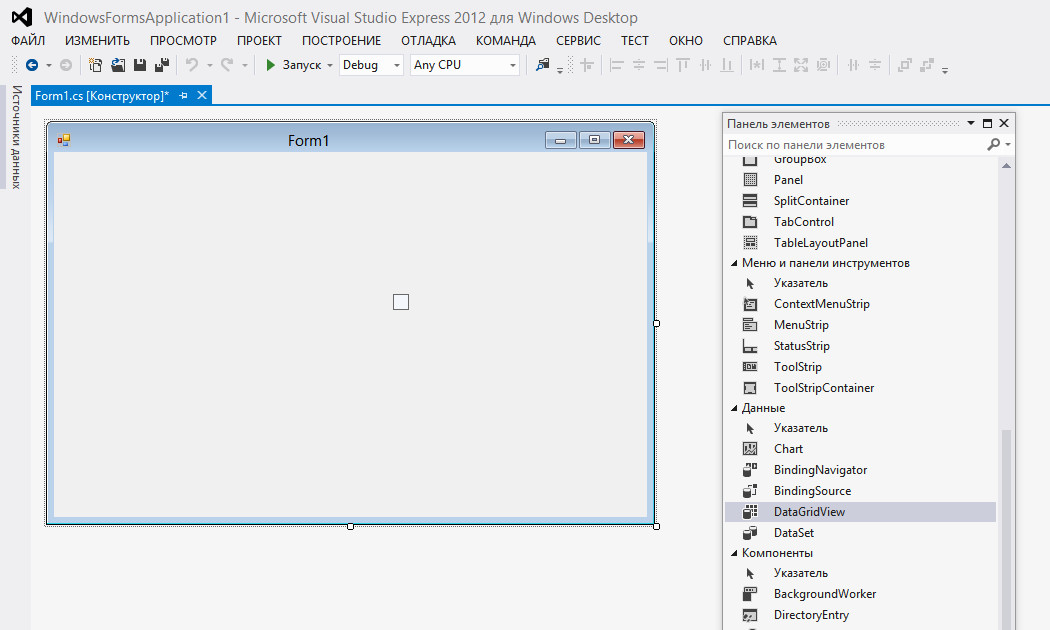Select DataGridView in the toolbox
This screenshot has width=1050, height=630.
tap(860, 511)
